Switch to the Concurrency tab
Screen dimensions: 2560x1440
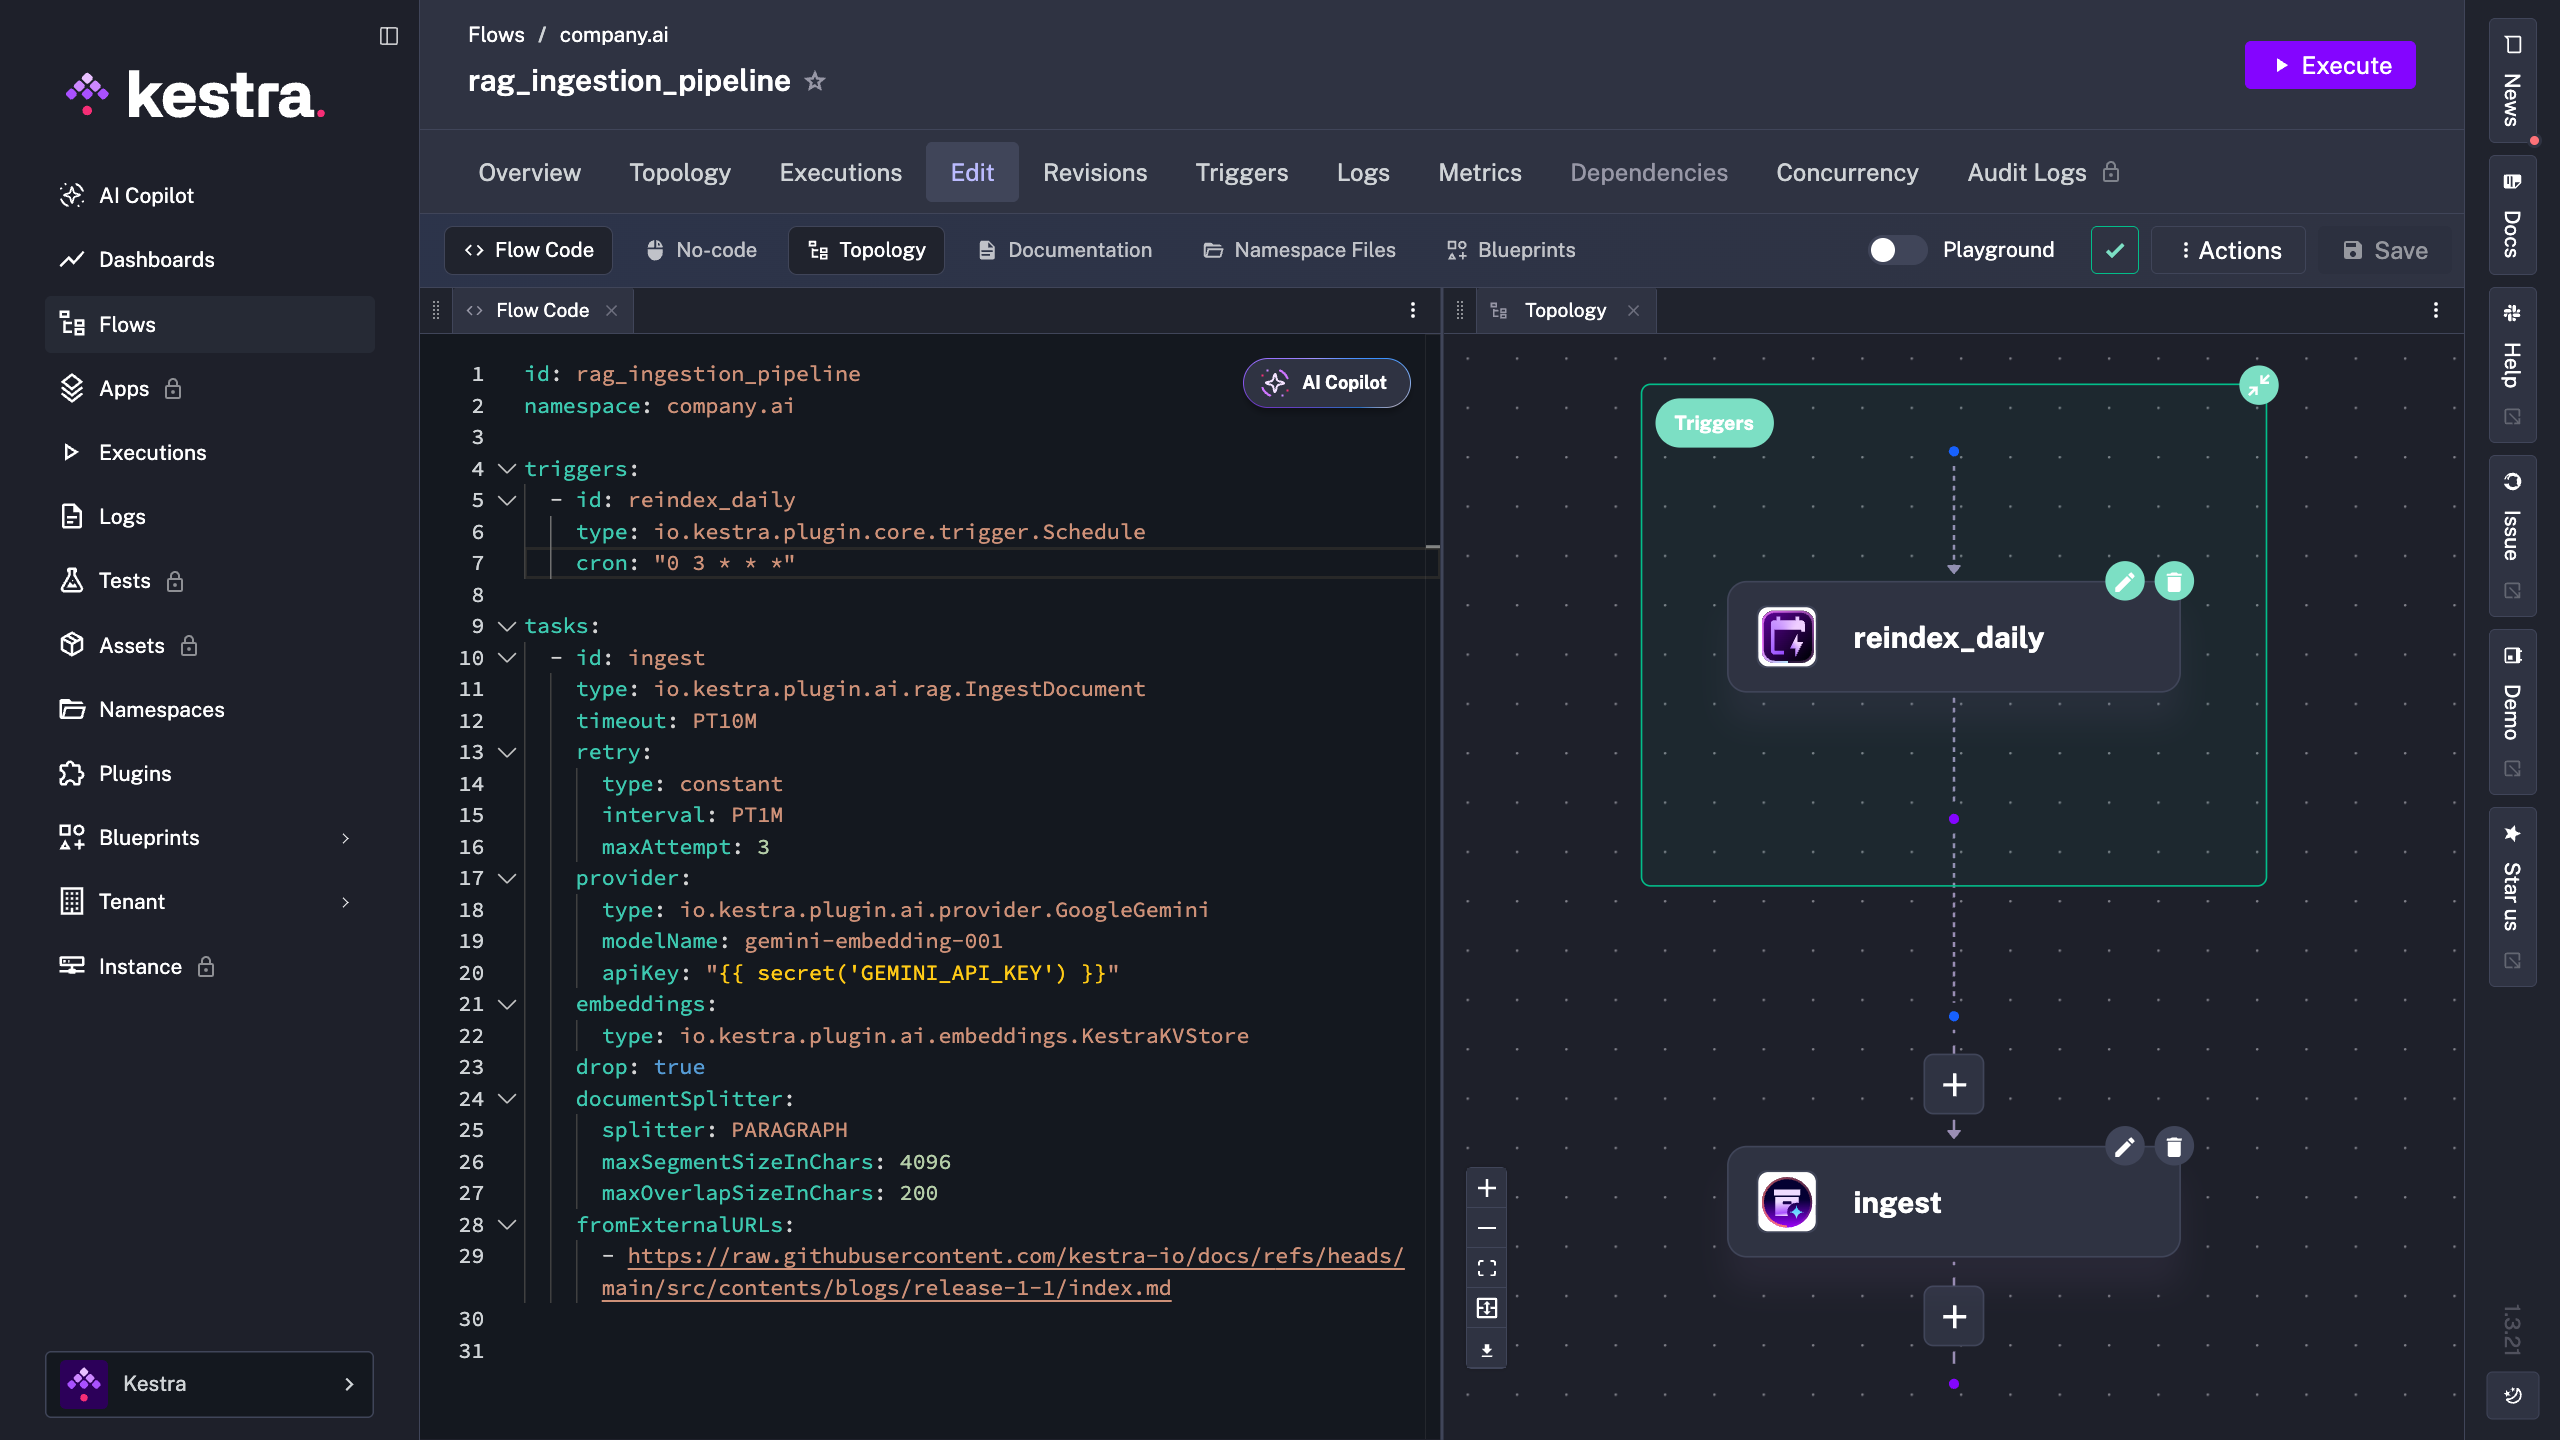click(1847, 173)
